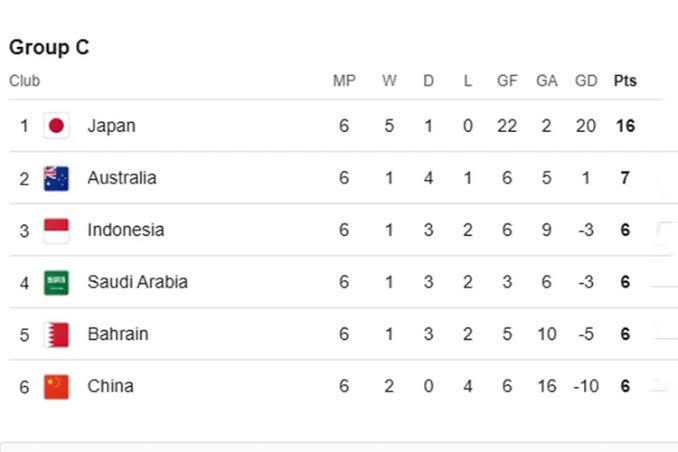Image resolution: width=678 pixels, height=452 pixels.
Task: Select the Indonesia team name
Action: coord(125,230)
